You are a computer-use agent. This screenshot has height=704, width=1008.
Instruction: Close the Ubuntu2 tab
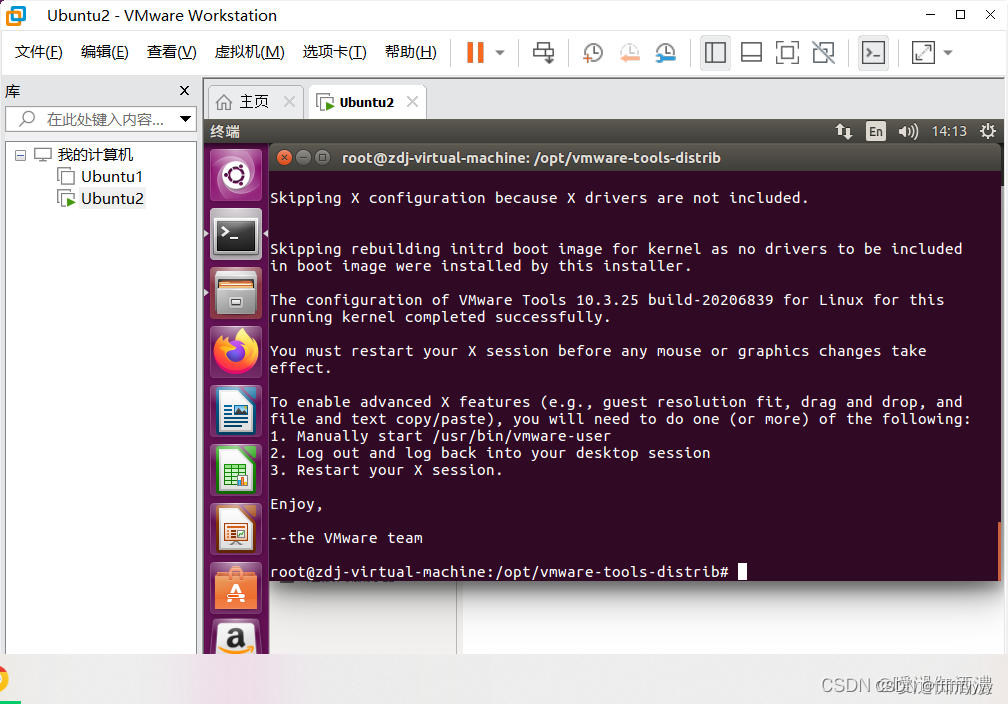click(x=413, y=102)
